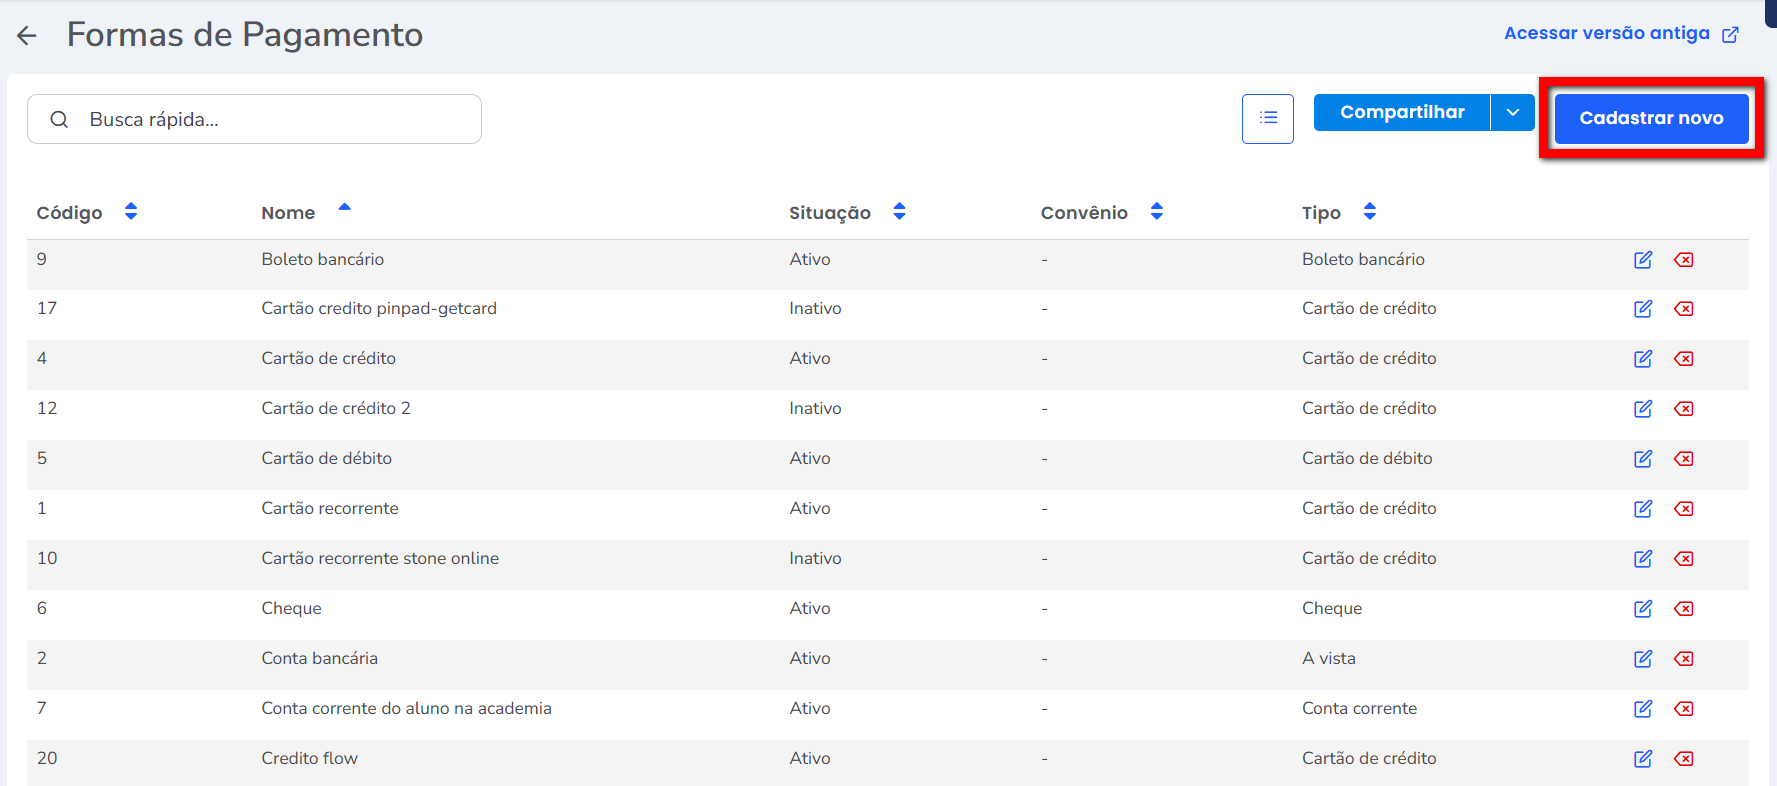Image resolution: width=1777 pixels, height=786 pixels.
Task: Edit the Conta bancária row
Action: point(1642,659)
